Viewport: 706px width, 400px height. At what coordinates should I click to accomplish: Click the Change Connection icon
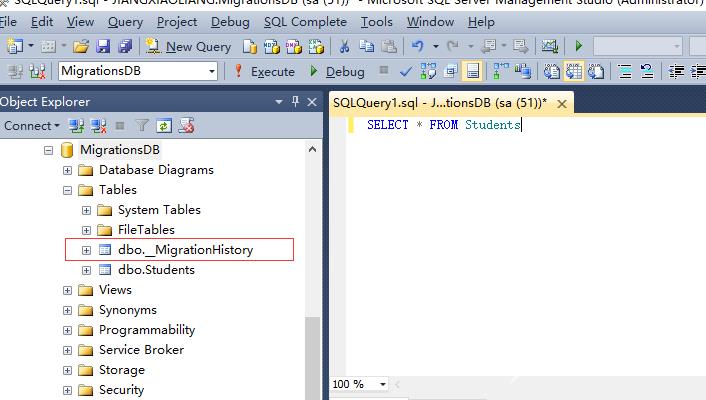click(37, 71)
